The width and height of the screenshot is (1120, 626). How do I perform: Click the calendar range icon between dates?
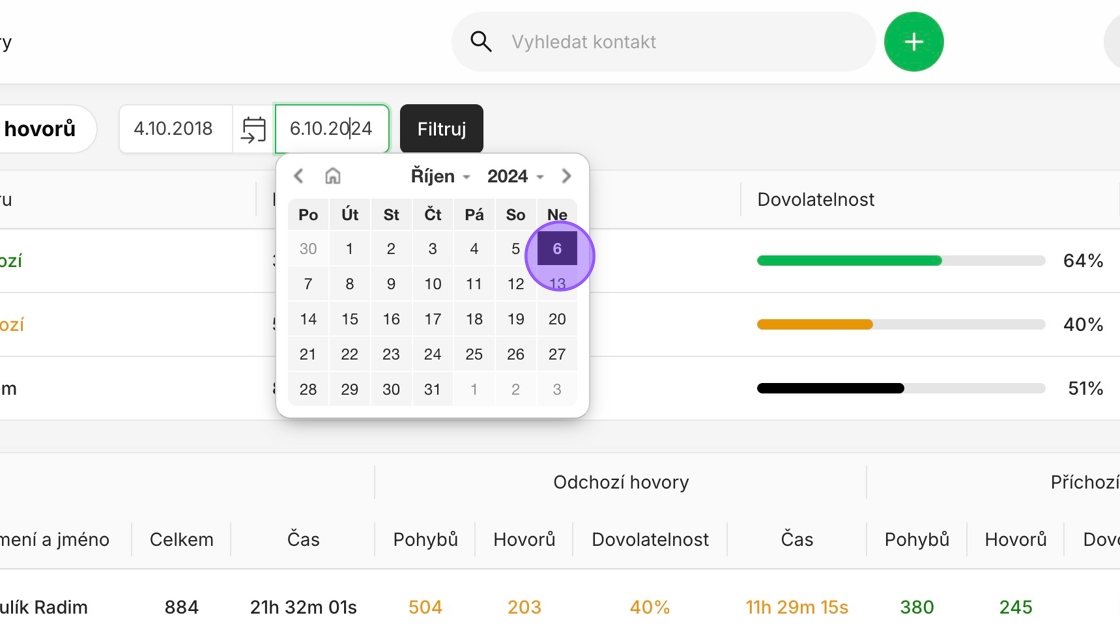point(254,129)
